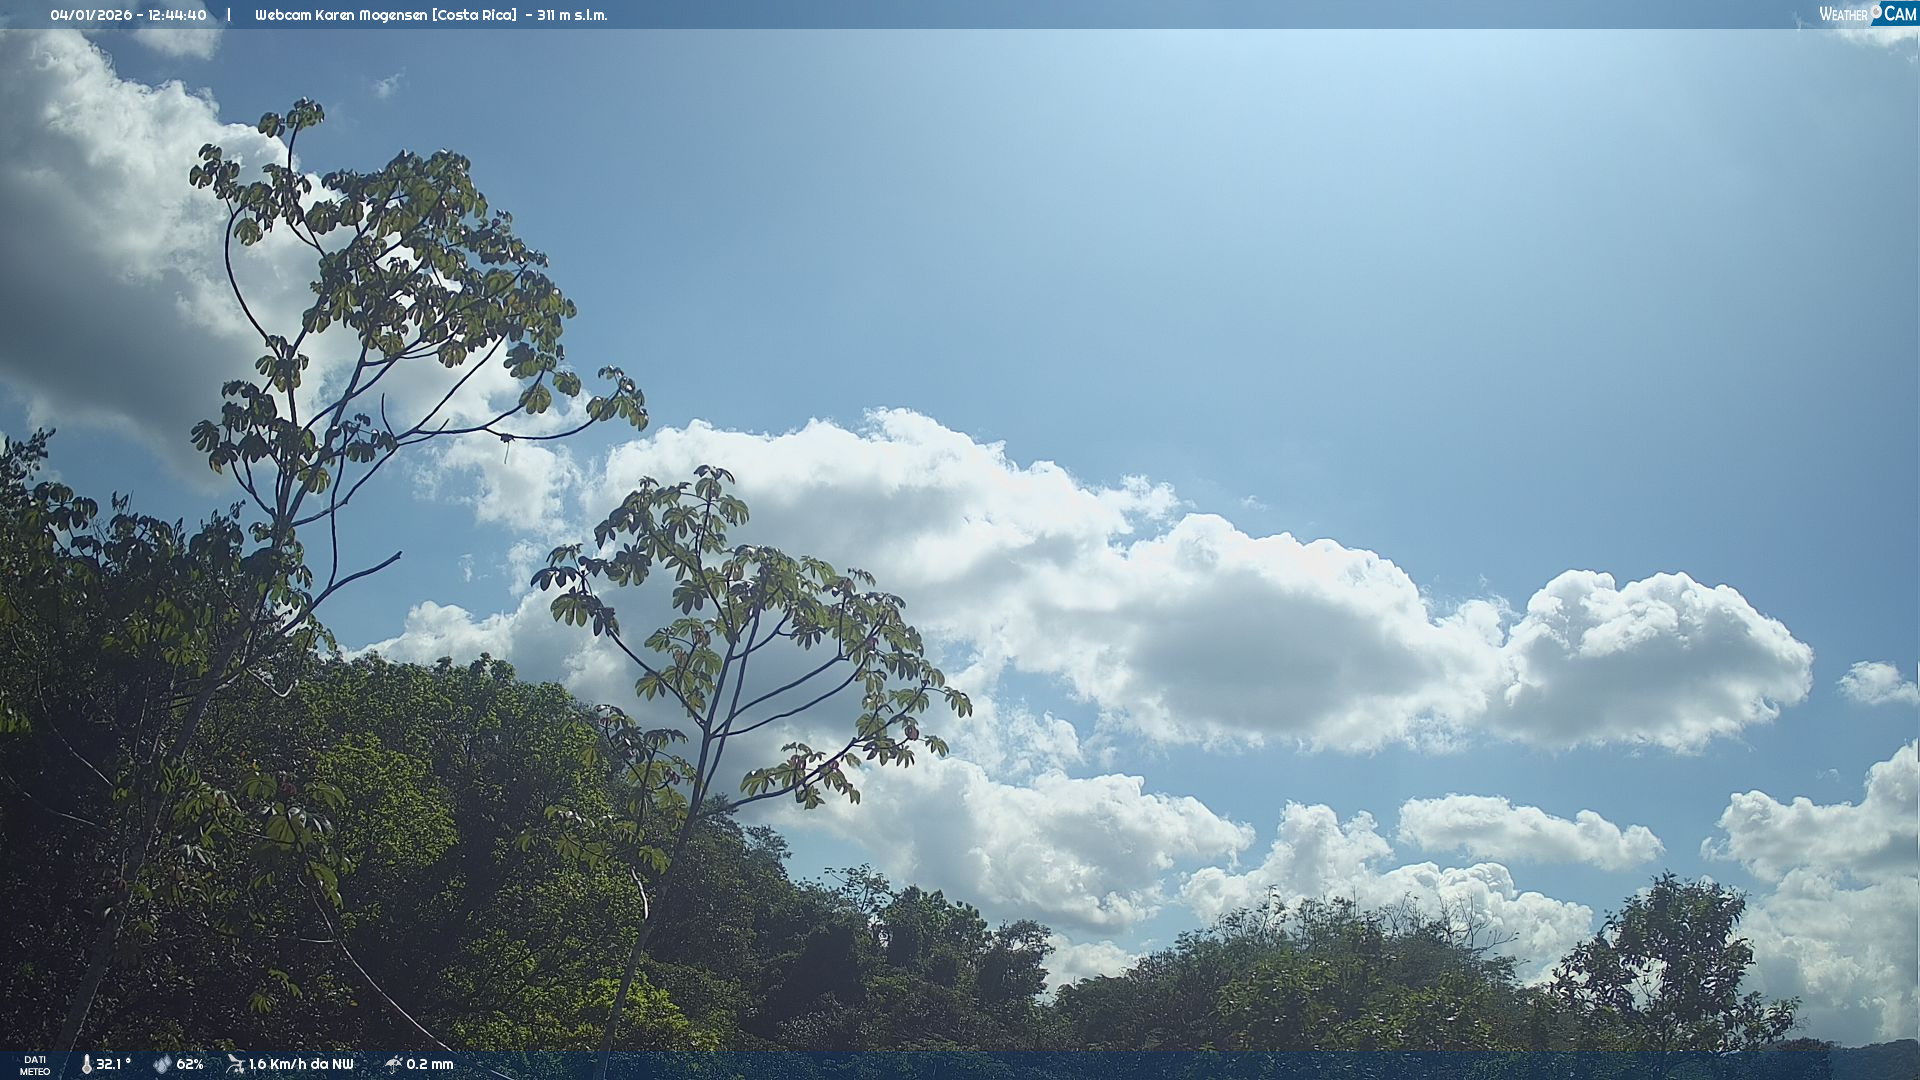Click the 1.6 Km/h da NW wind reading
Screen dimensions: 1920x1080
tap(301, 1064)
